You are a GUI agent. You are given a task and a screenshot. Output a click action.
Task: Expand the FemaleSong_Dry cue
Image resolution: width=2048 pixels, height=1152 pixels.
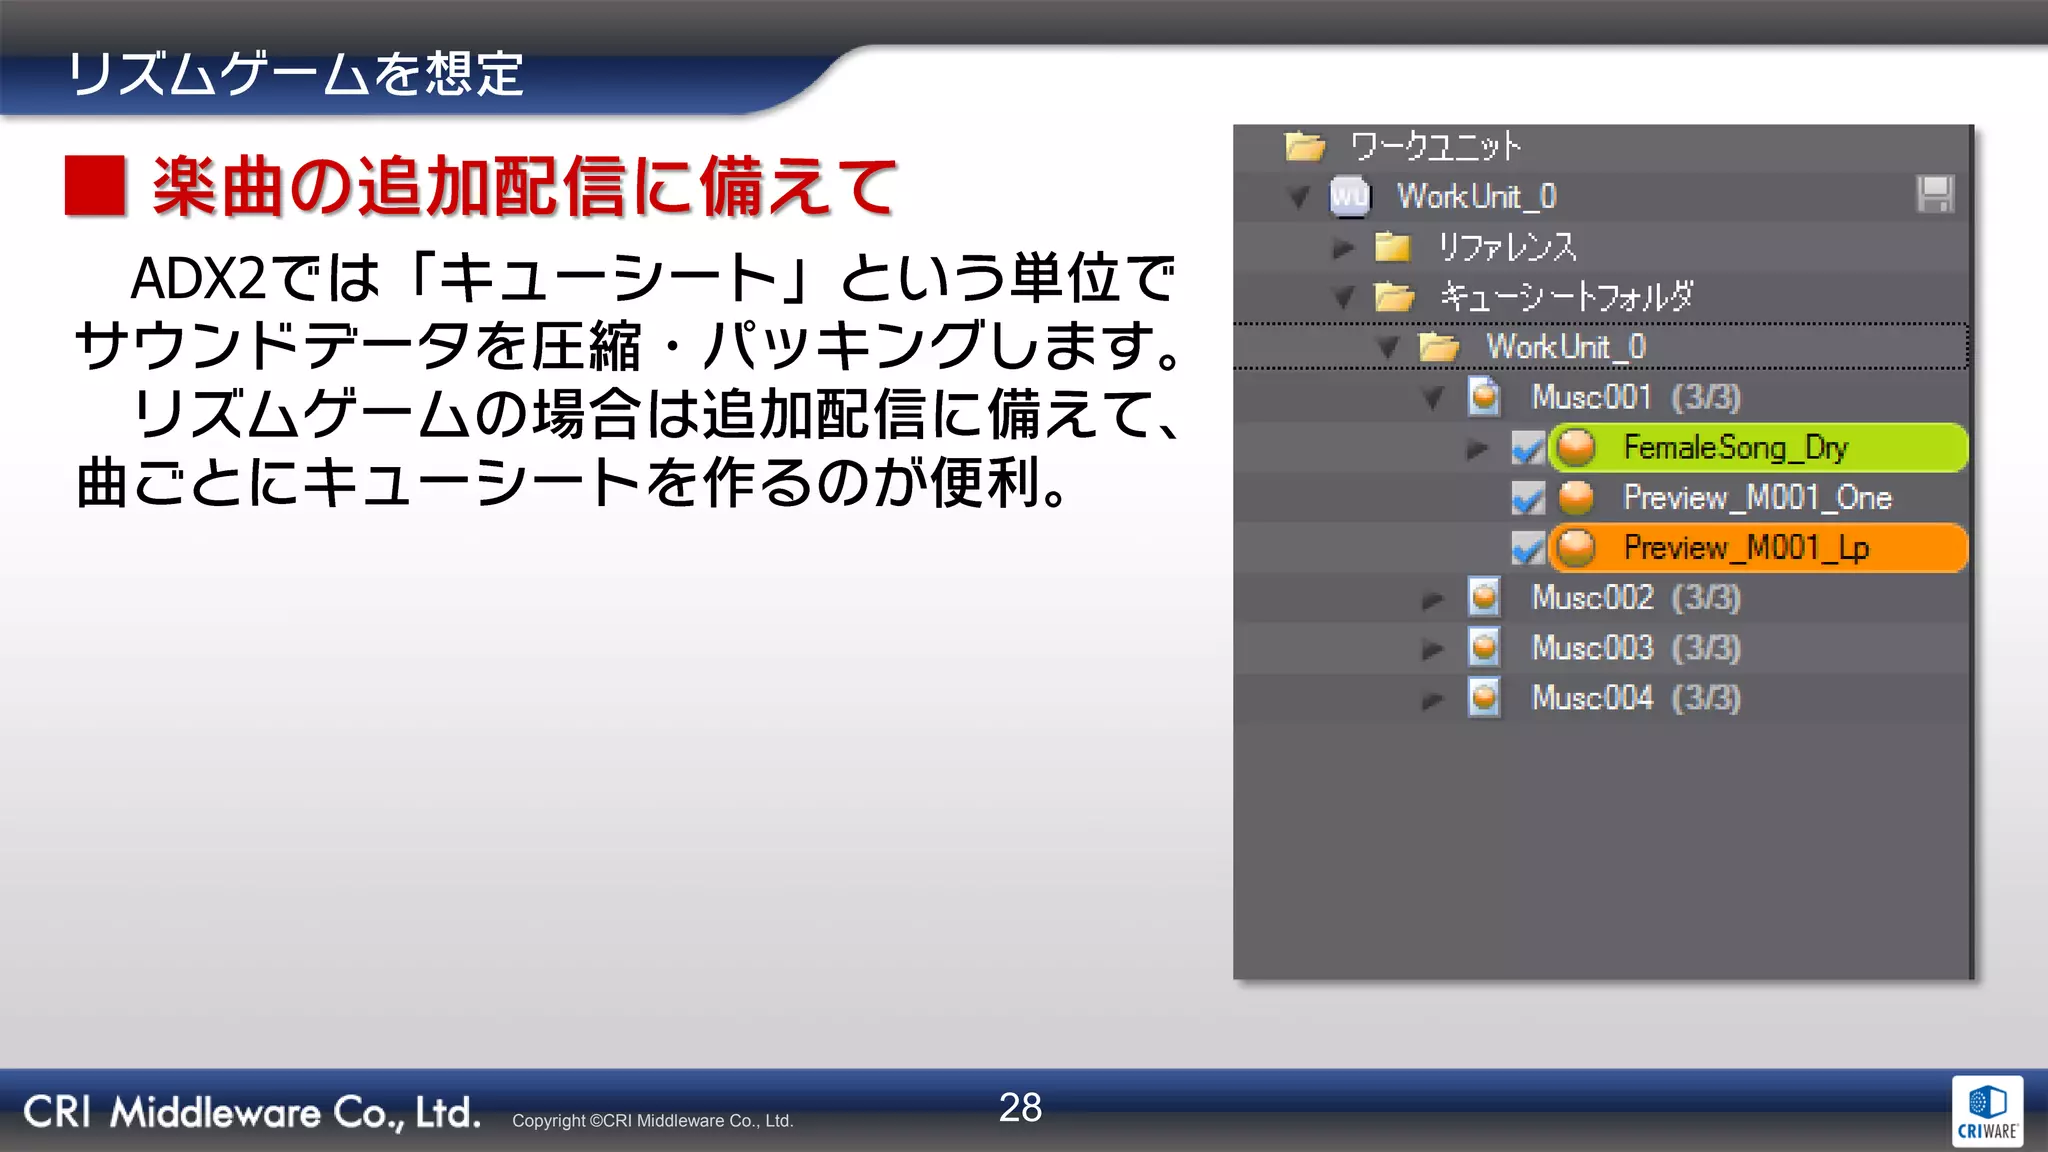click(1477, 448)
